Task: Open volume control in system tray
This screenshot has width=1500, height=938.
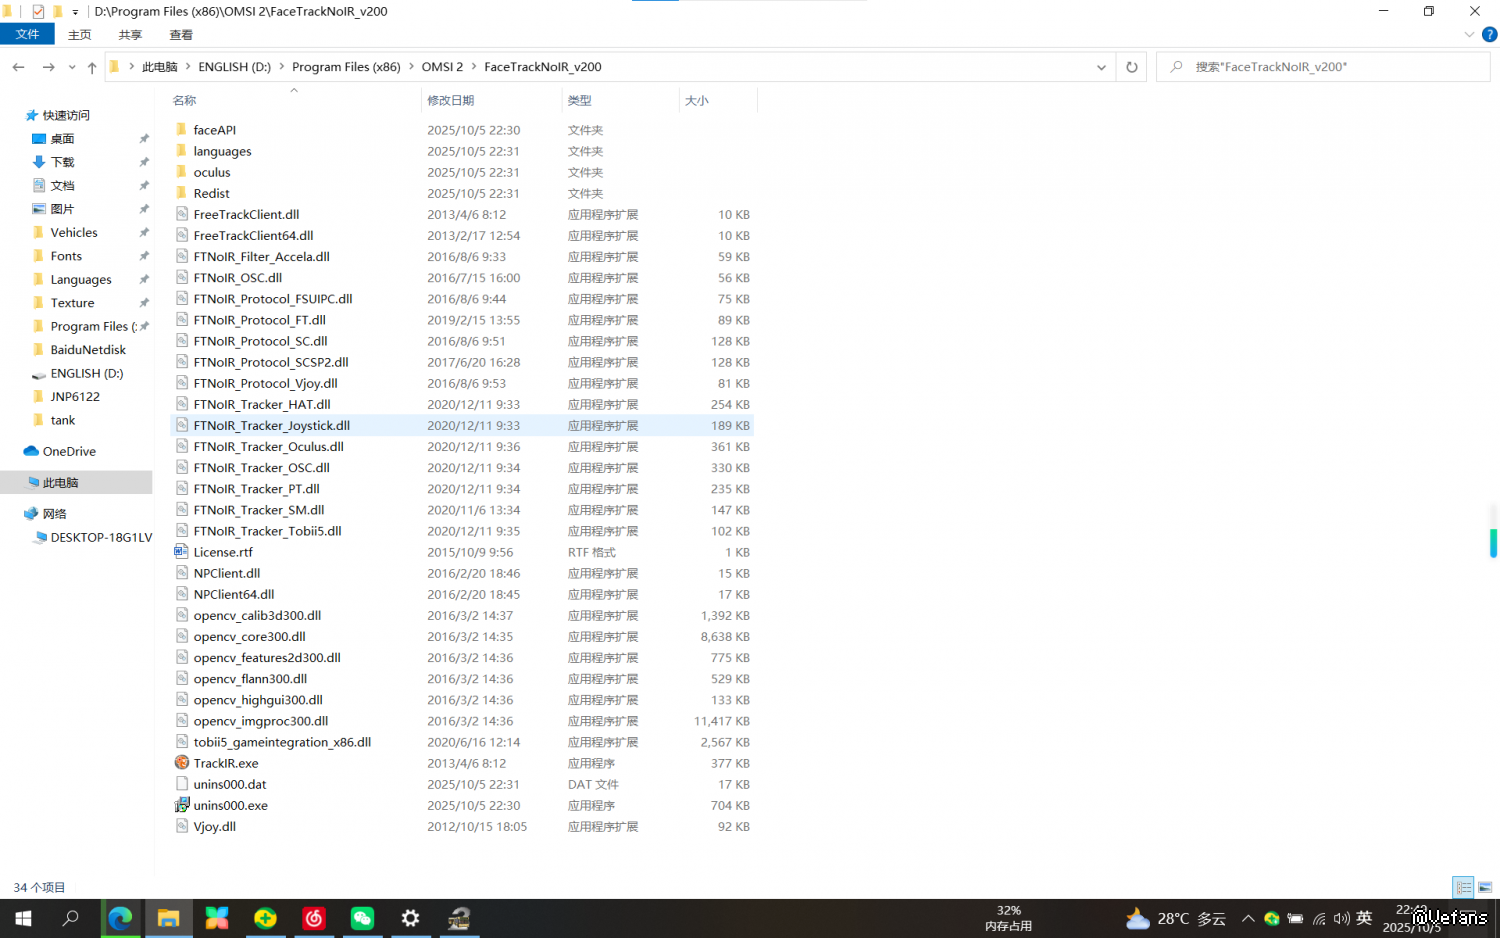Action: 1341,919
